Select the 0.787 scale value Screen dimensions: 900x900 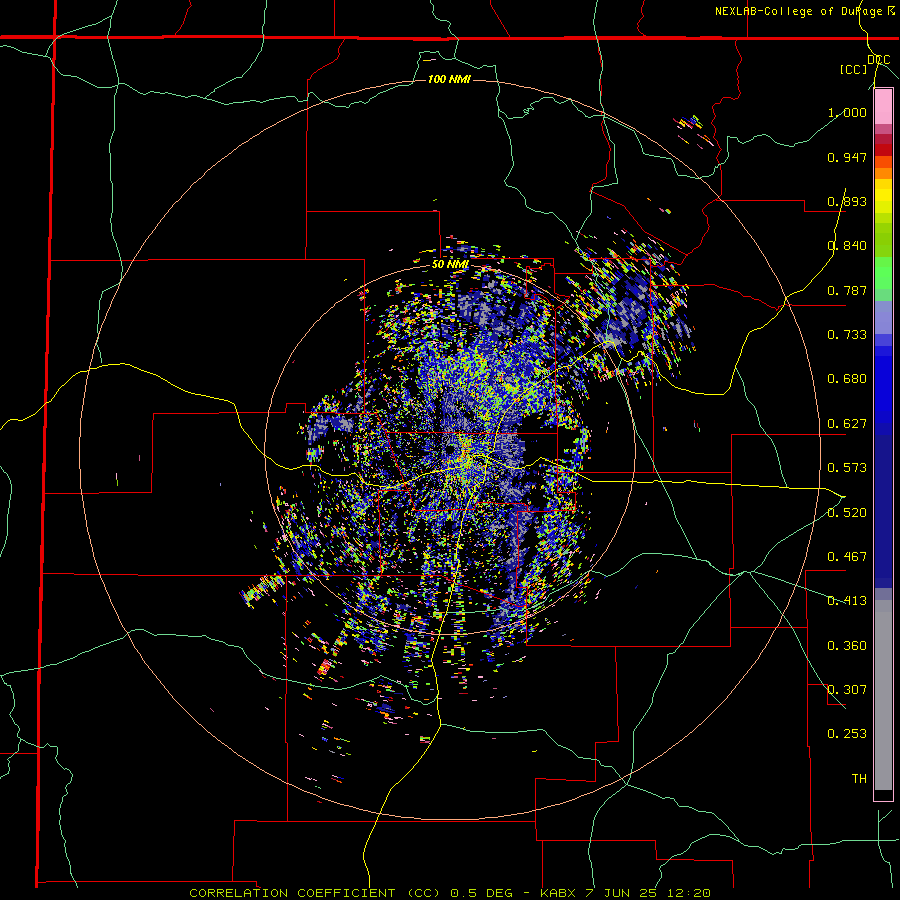[847, 290]
